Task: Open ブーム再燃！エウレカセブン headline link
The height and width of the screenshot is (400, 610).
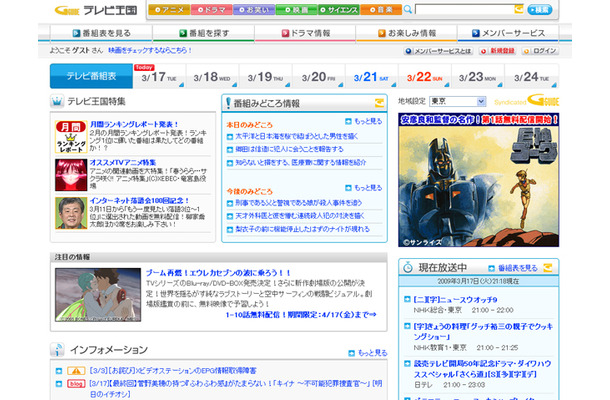Action: (x=218, y=273)
